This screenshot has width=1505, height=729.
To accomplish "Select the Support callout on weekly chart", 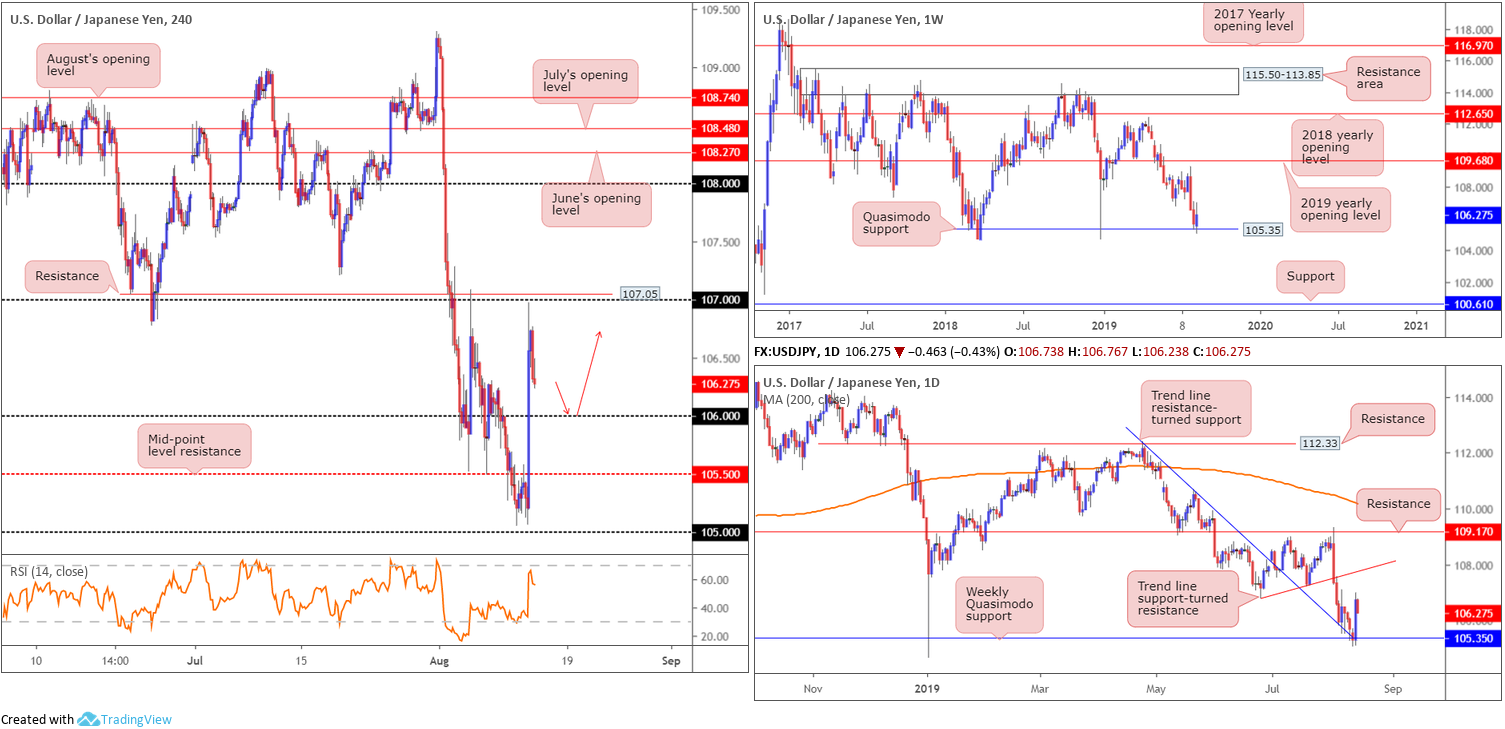I will click(x=1310, y=277).
